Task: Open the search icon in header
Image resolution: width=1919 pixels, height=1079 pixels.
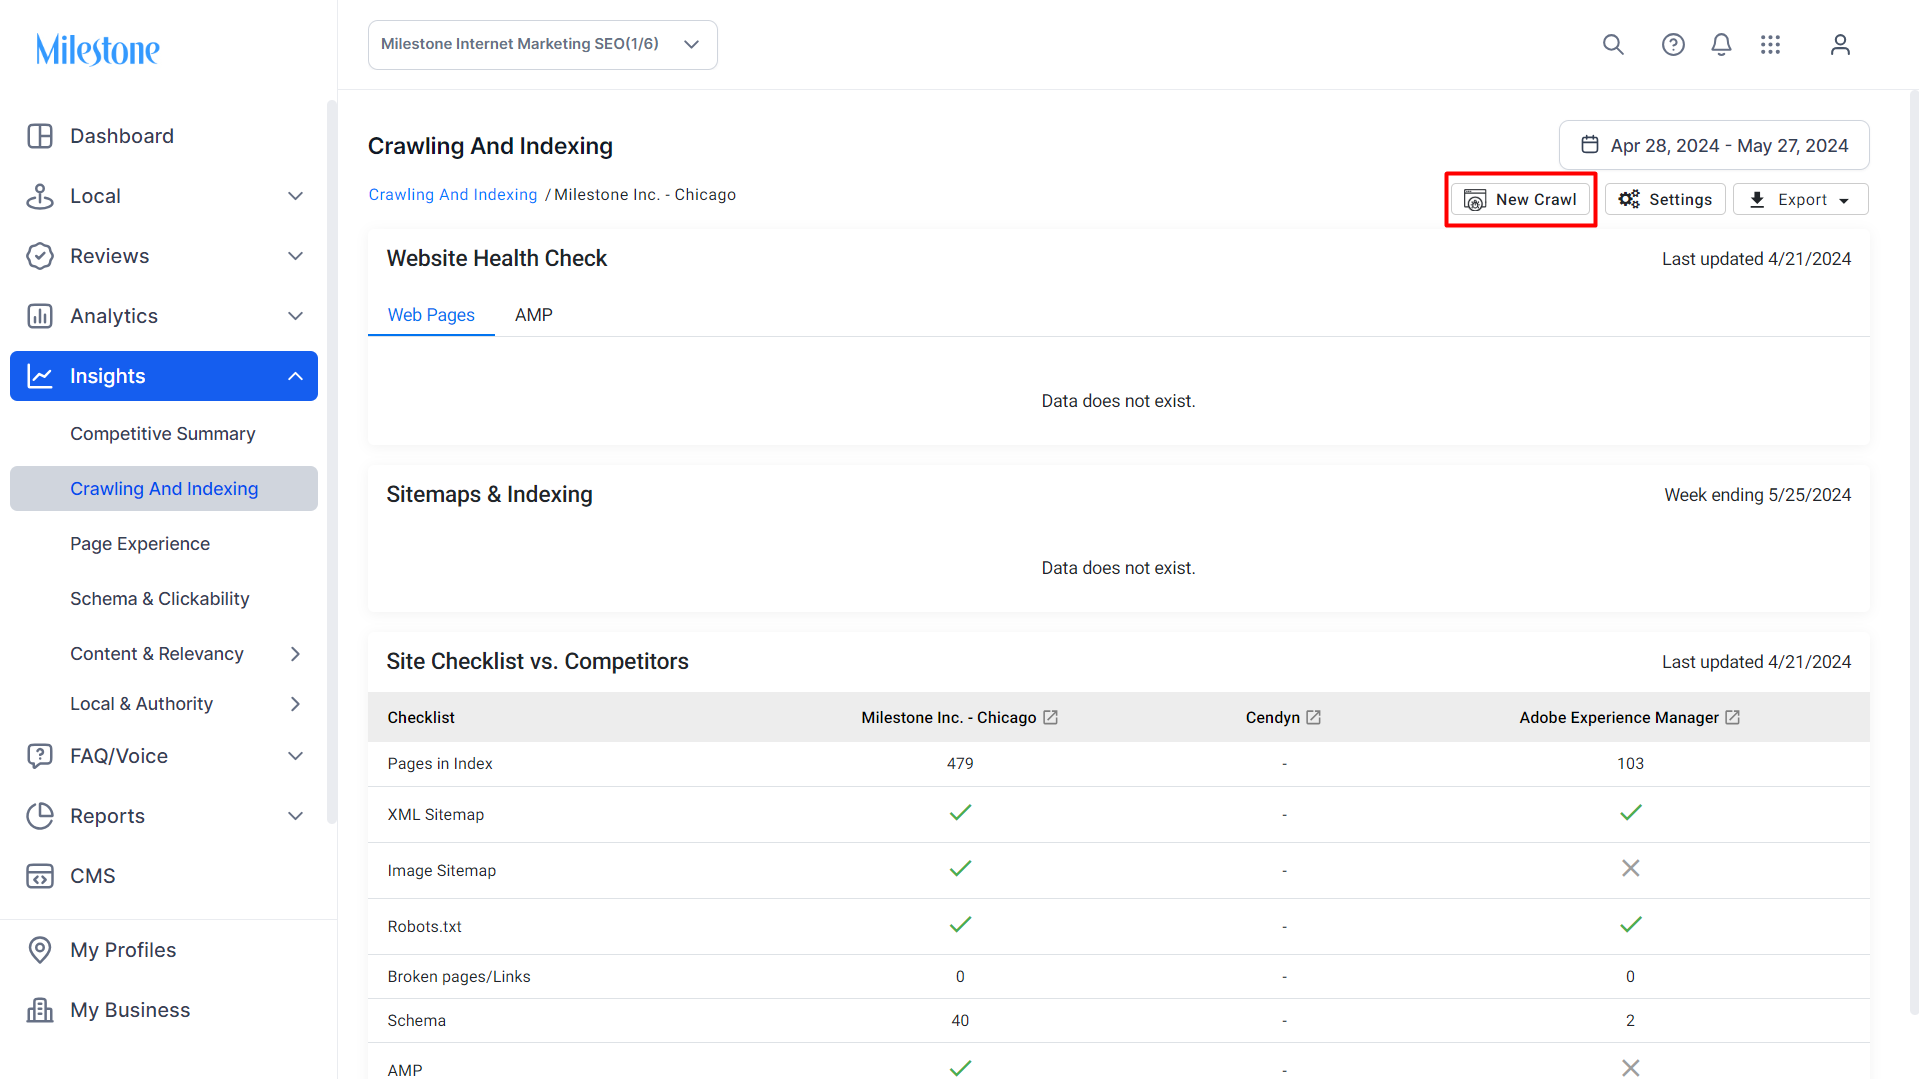Action: click(1613, 45)
